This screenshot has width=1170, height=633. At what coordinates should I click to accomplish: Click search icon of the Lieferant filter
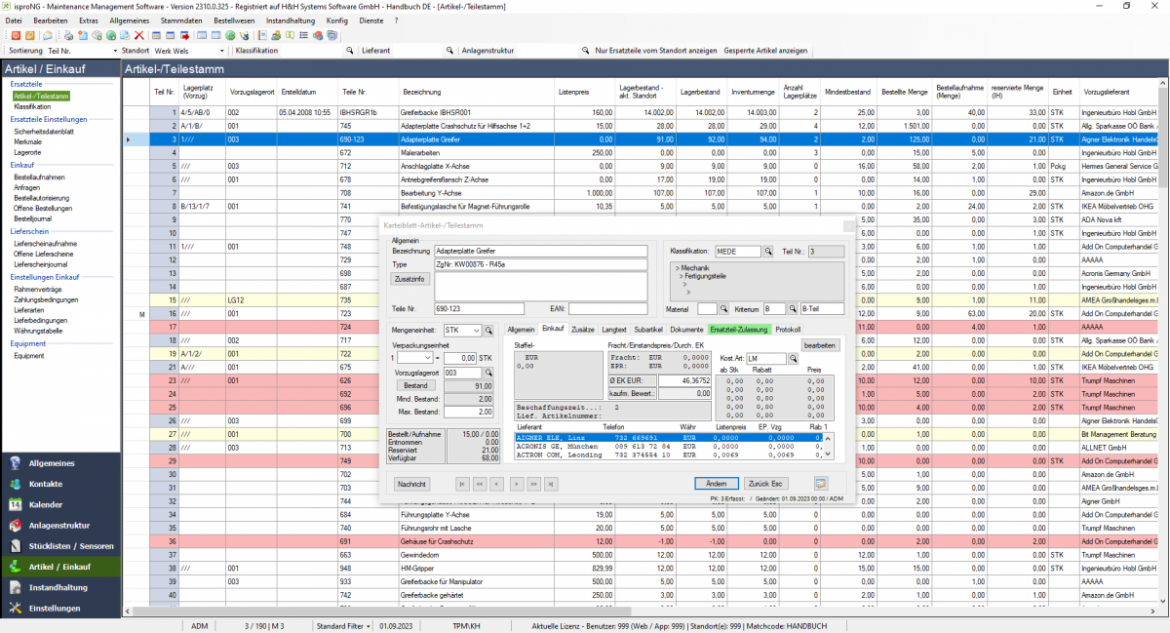coord(448,50)
